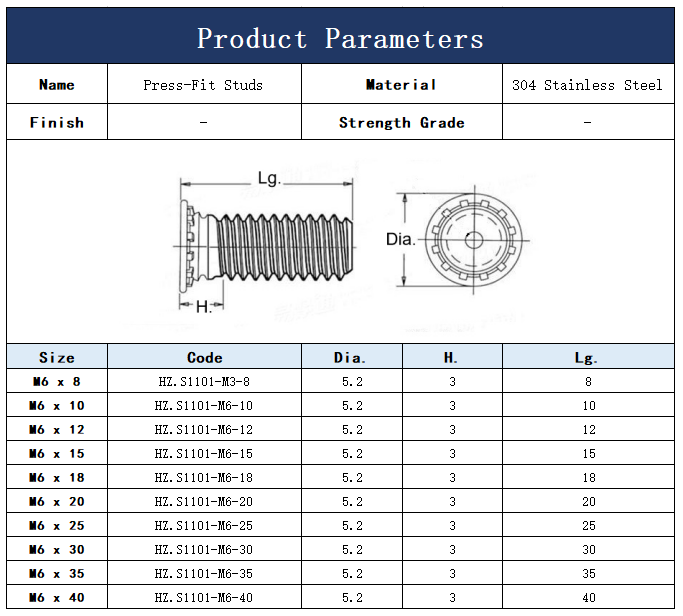Viewport: 683px width, 616px height.
Task: Click code HZ.S1101-M6-40 in last row
Action: tap(204, 597)
